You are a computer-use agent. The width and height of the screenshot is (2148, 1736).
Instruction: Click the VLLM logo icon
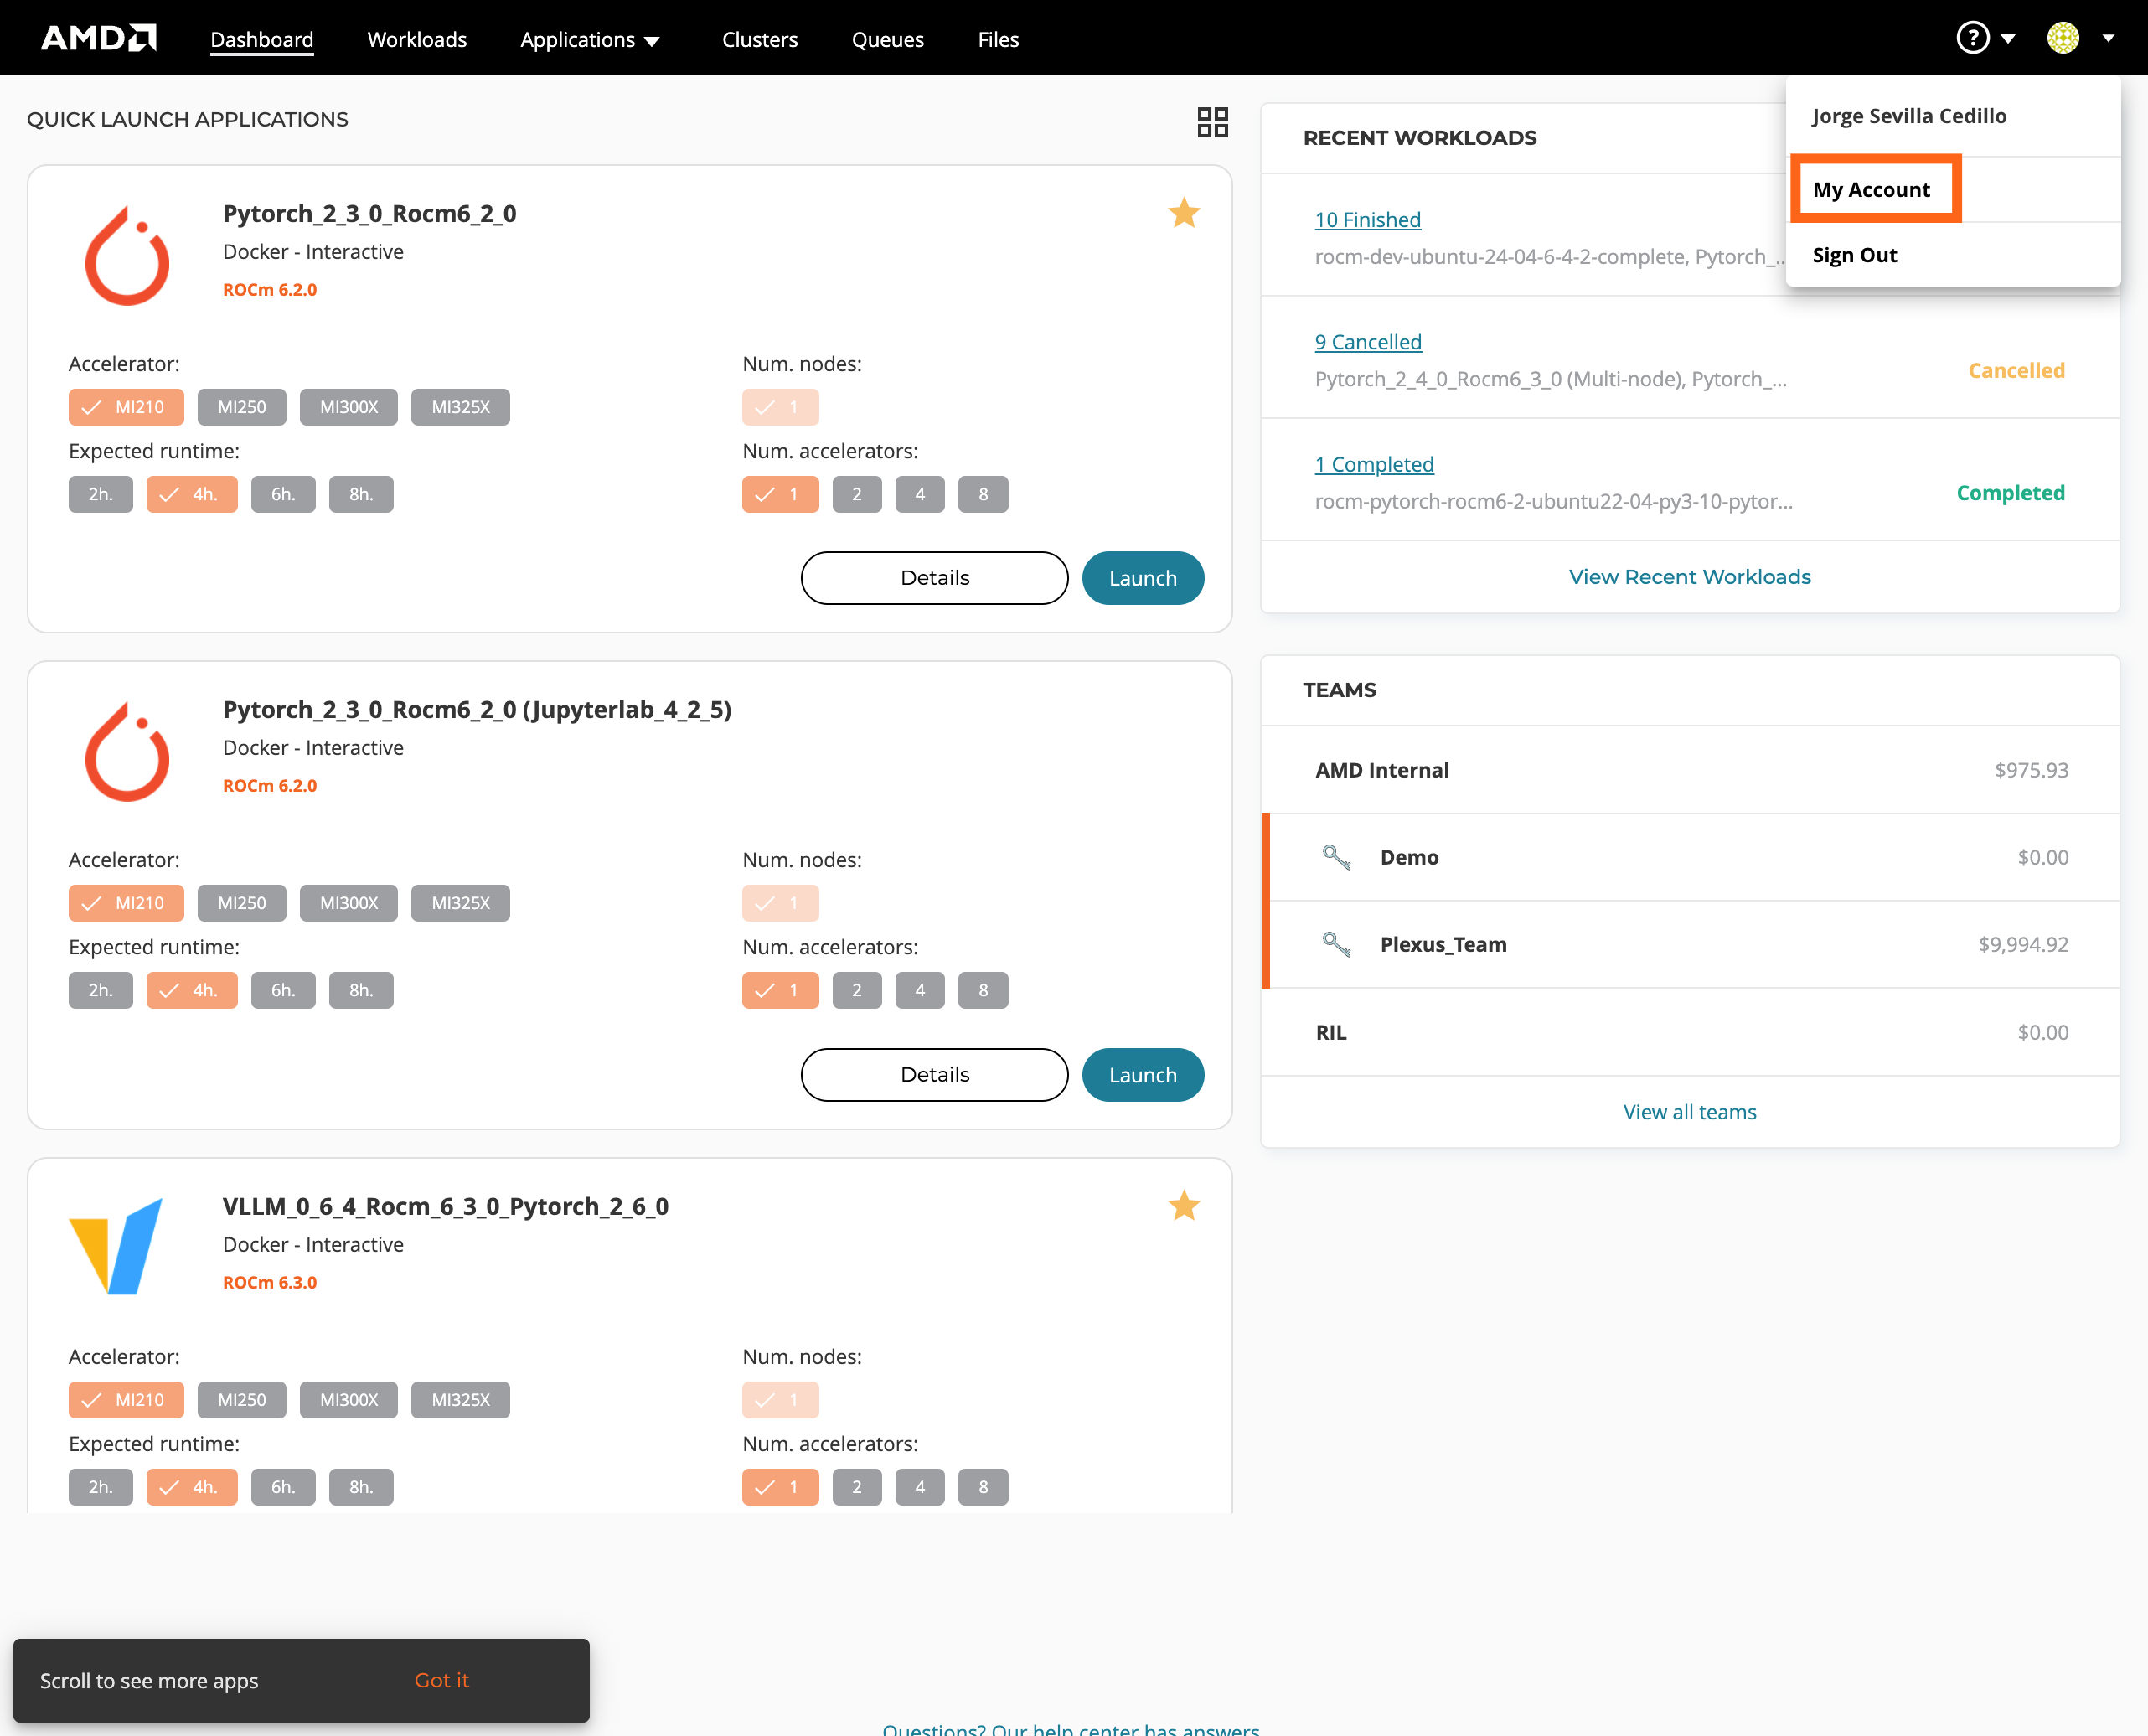(x=116, y=1246)
